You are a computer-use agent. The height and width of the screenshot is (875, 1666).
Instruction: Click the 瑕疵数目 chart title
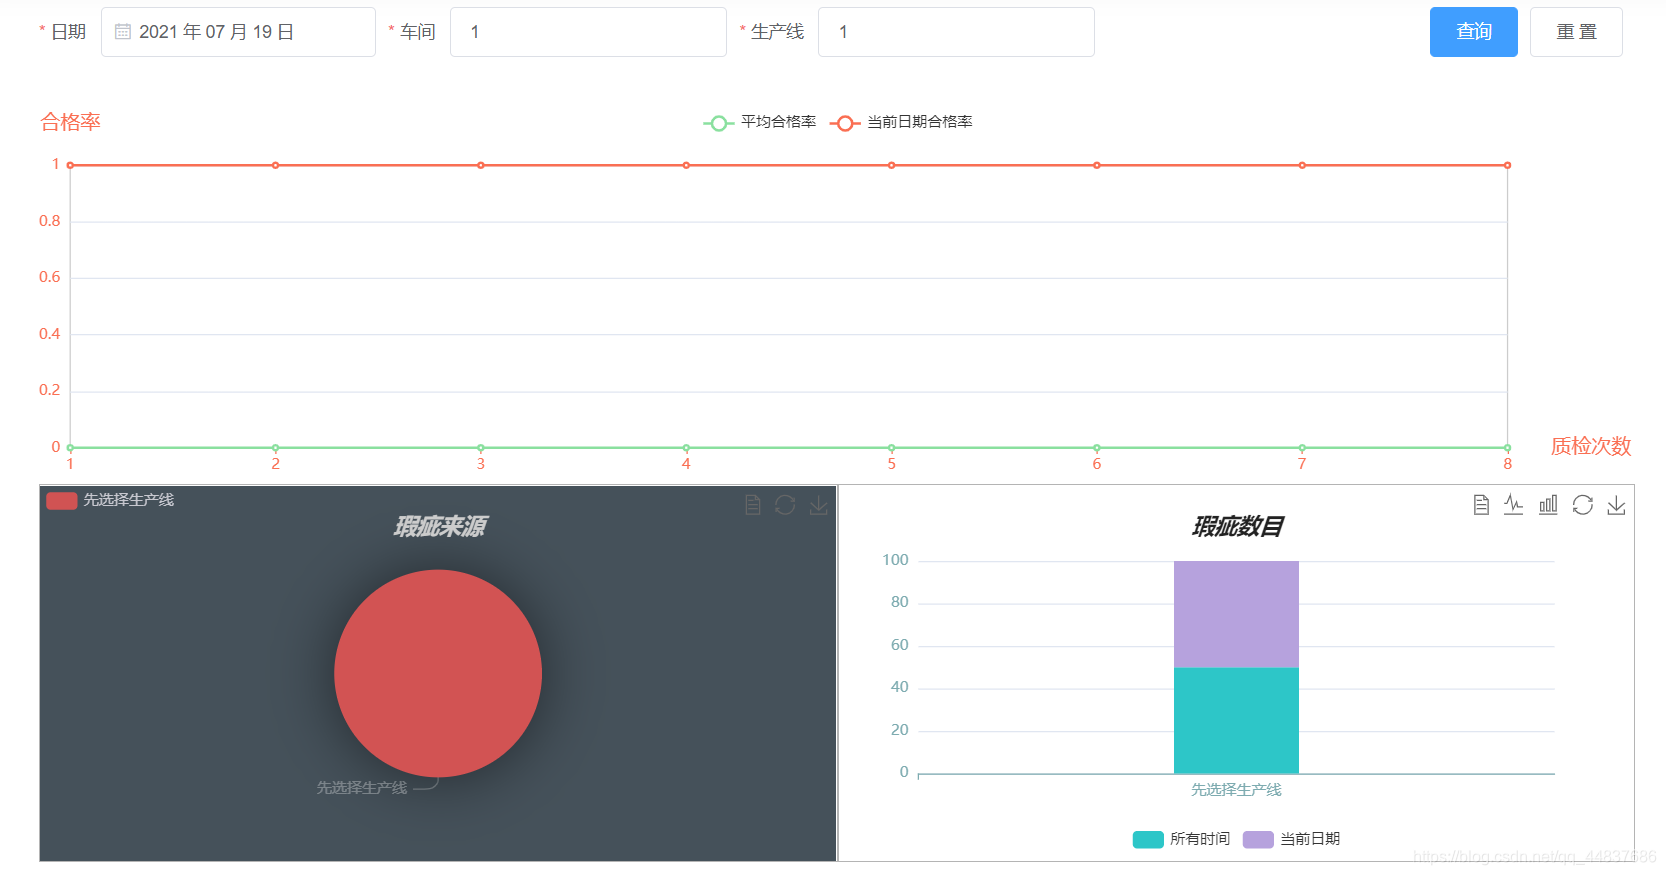tap(1237, 526)
